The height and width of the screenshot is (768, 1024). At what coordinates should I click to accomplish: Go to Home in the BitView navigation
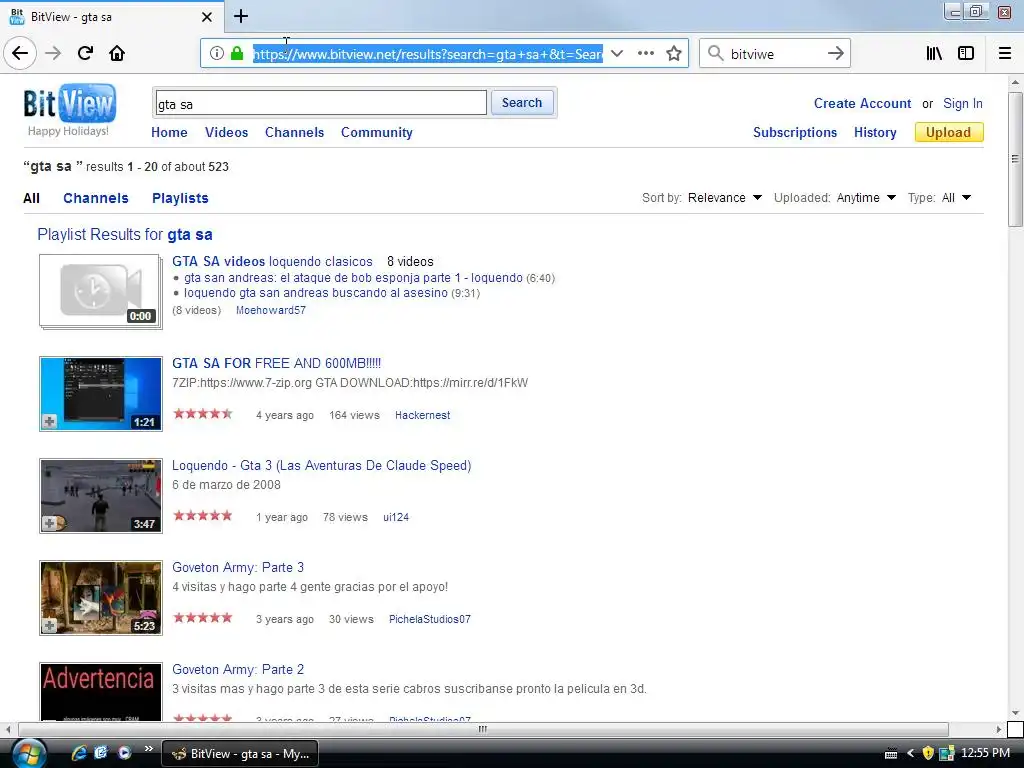tap(169, 132)
